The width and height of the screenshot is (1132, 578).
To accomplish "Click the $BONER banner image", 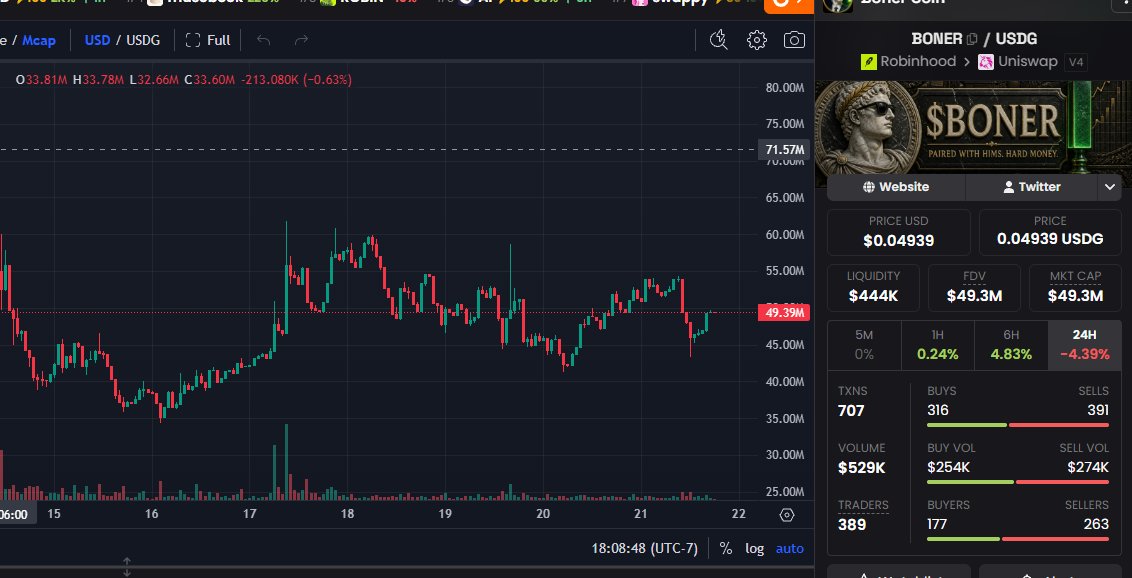I will coord(973,128).
